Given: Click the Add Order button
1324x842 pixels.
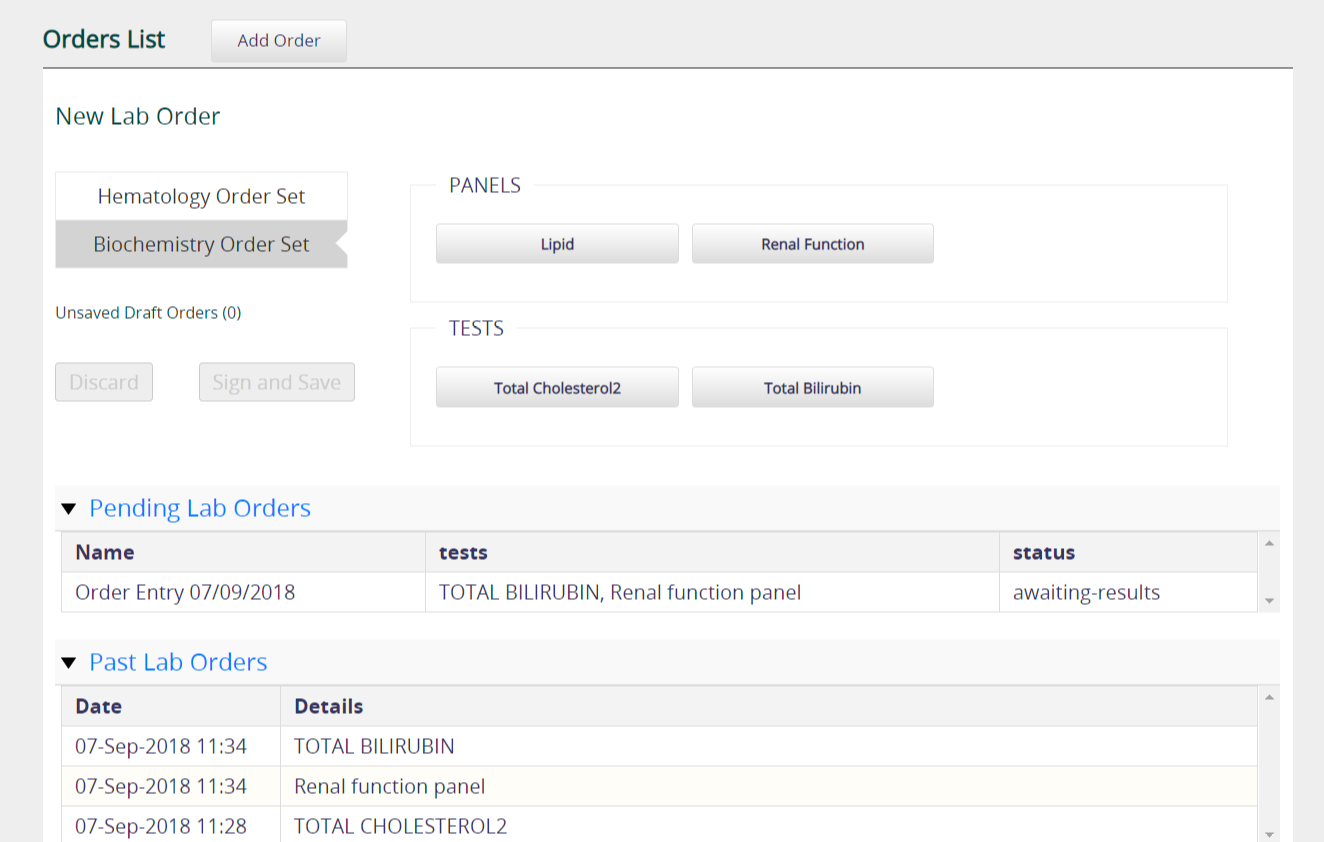Looking at the screenshot, I should click(278, 40).
